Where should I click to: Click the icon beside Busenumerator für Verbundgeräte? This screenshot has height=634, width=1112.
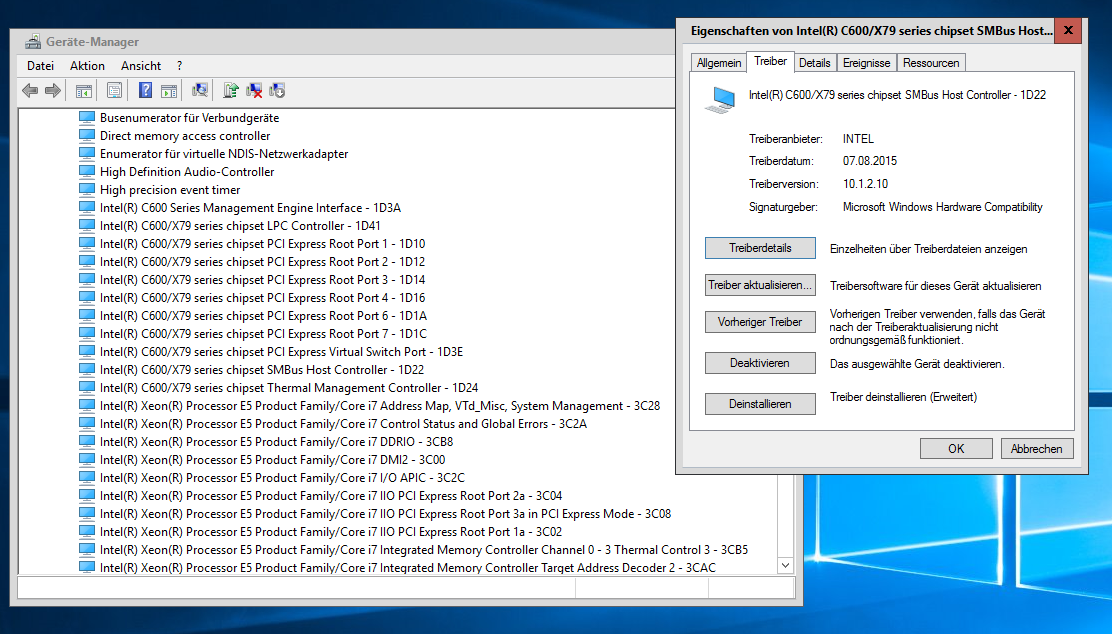click(x=87, y=117)
